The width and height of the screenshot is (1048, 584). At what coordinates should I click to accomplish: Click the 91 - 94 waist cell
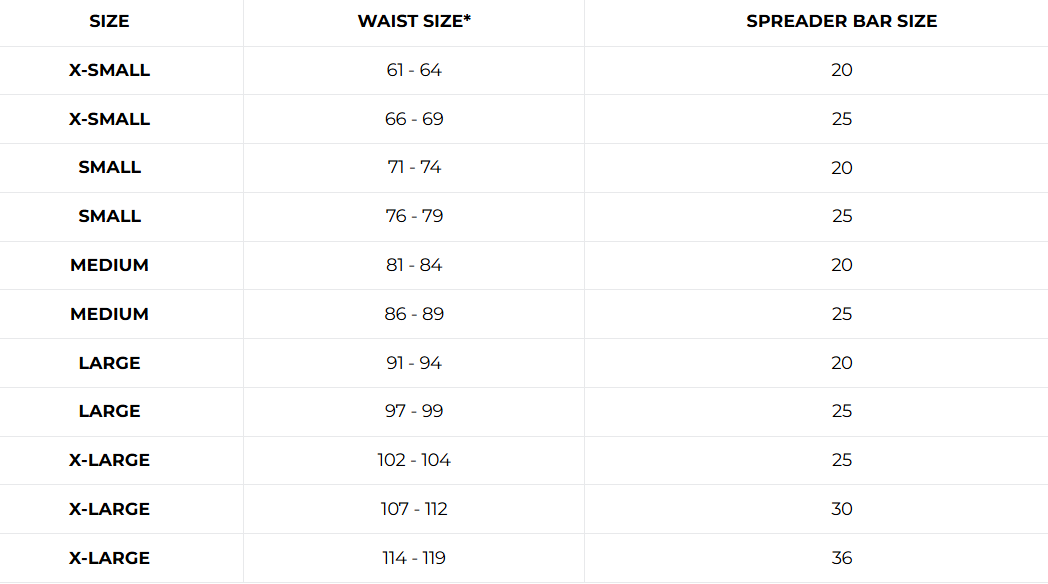pos(414,363)
